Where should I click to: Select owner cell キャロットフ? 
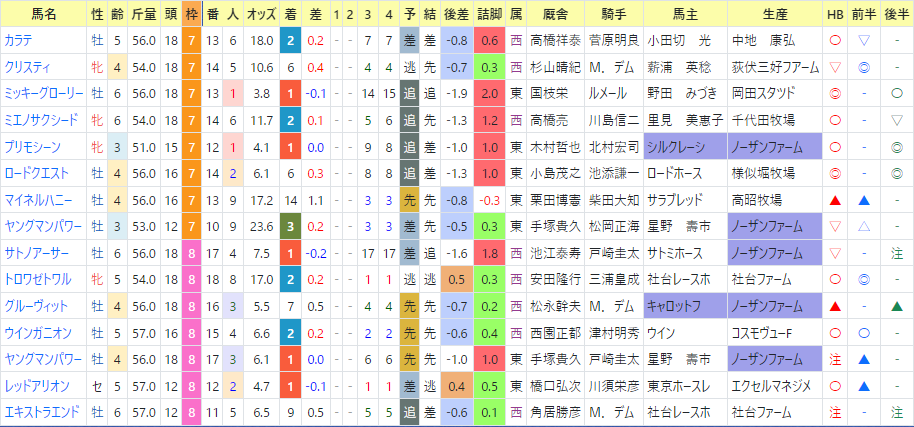685,306
